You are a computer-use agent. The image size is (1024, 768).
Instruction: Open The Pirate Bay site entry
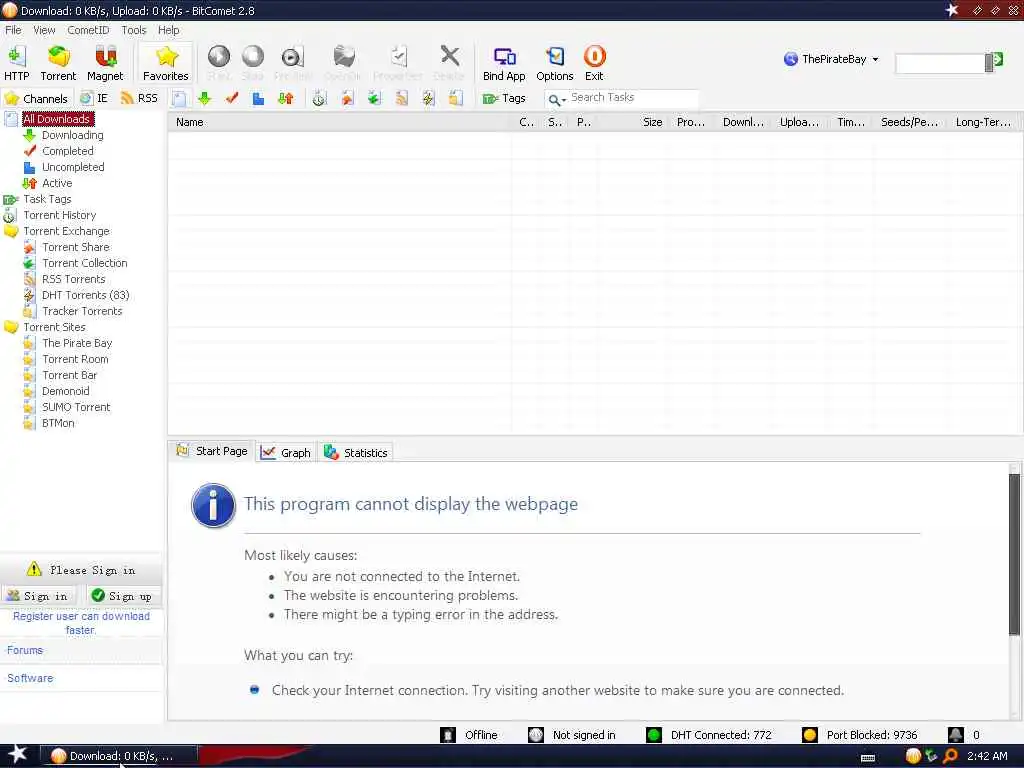pos(77,343)
